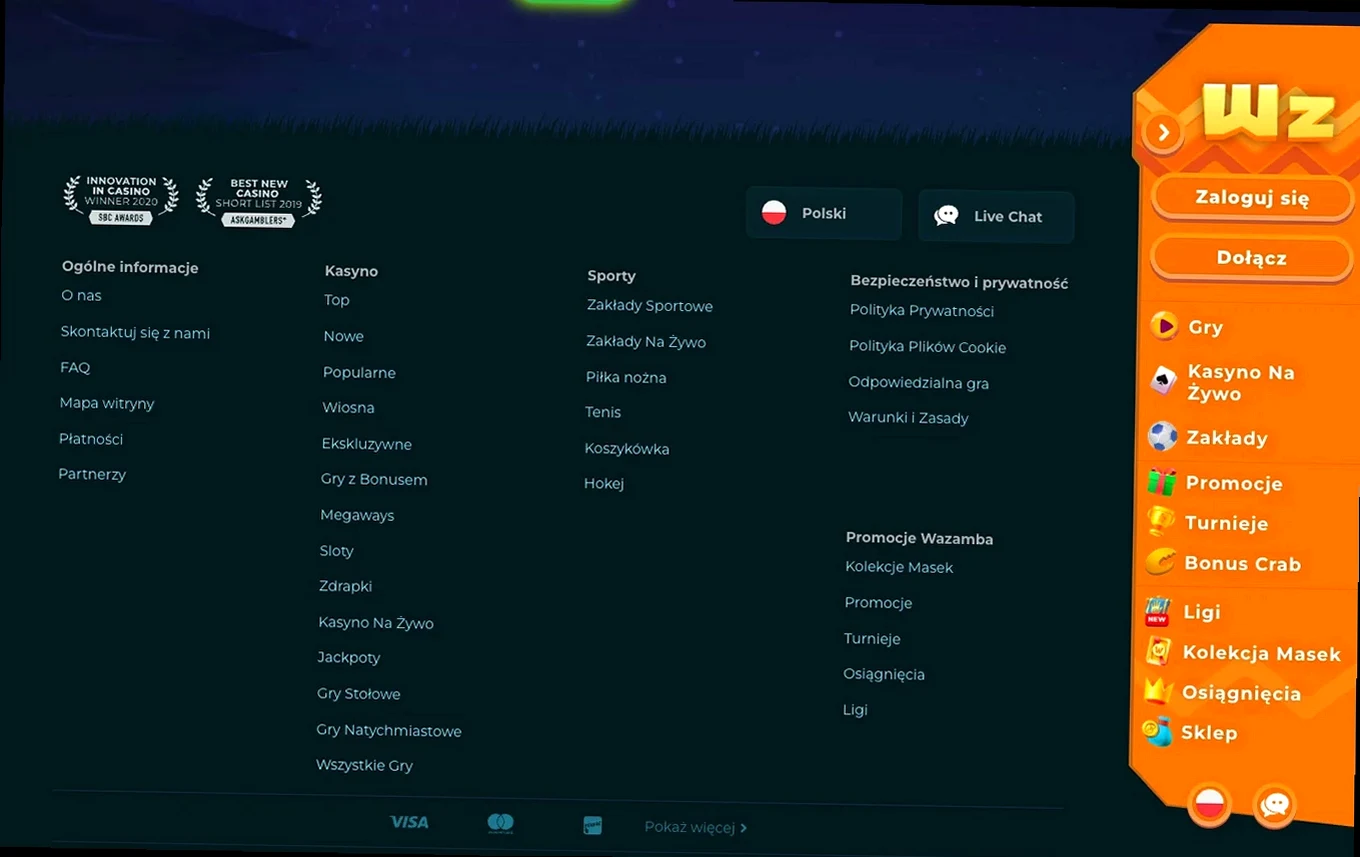The width and height of the screenshot is (1360, 857).
Task: Open Gry z Bonusem link
Action: [374, 479]
